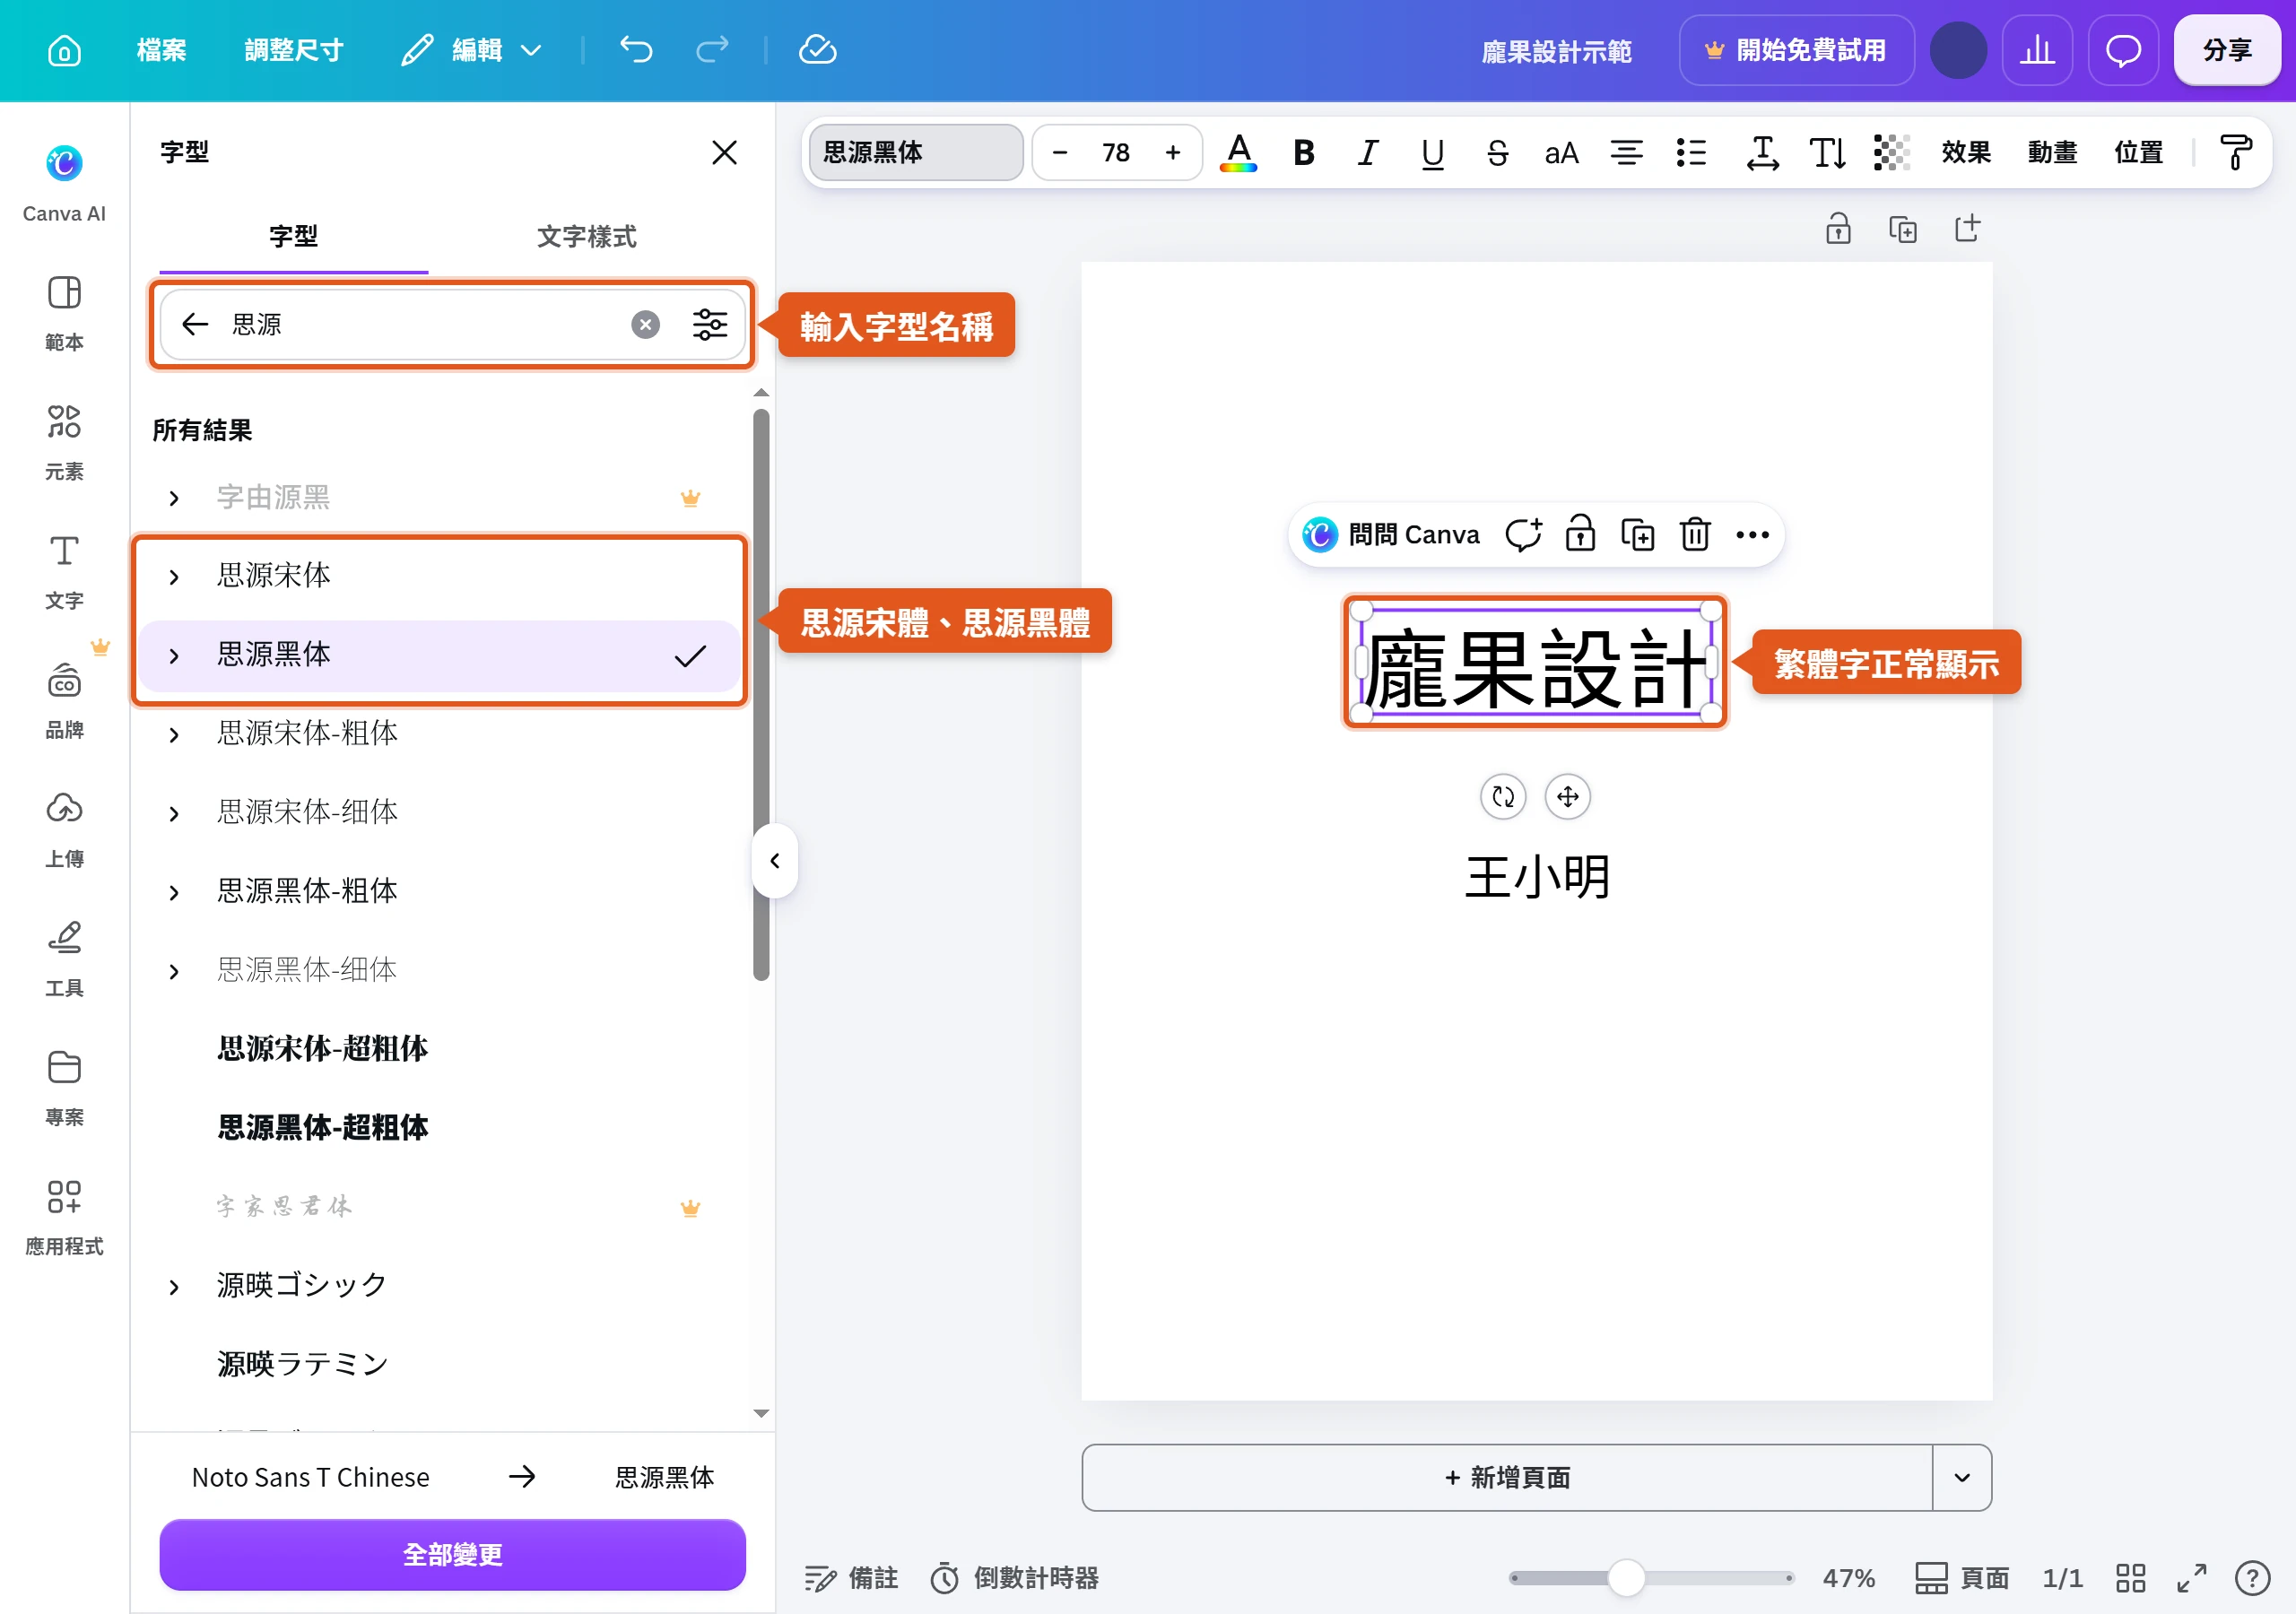
Task: Open the 文字 text panel
Action: 64,570
